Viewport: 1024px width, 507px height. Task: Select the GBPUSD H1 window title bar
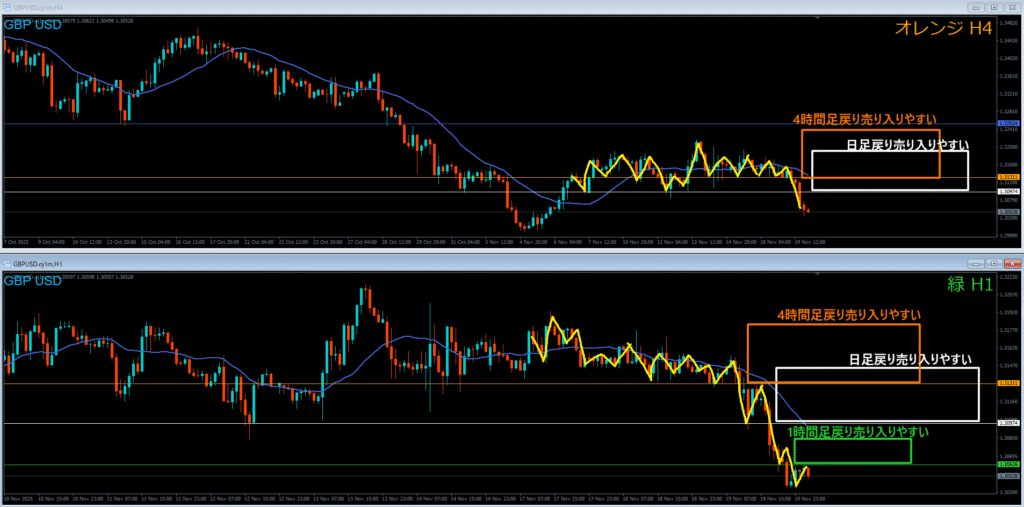(x=400, y=263)
